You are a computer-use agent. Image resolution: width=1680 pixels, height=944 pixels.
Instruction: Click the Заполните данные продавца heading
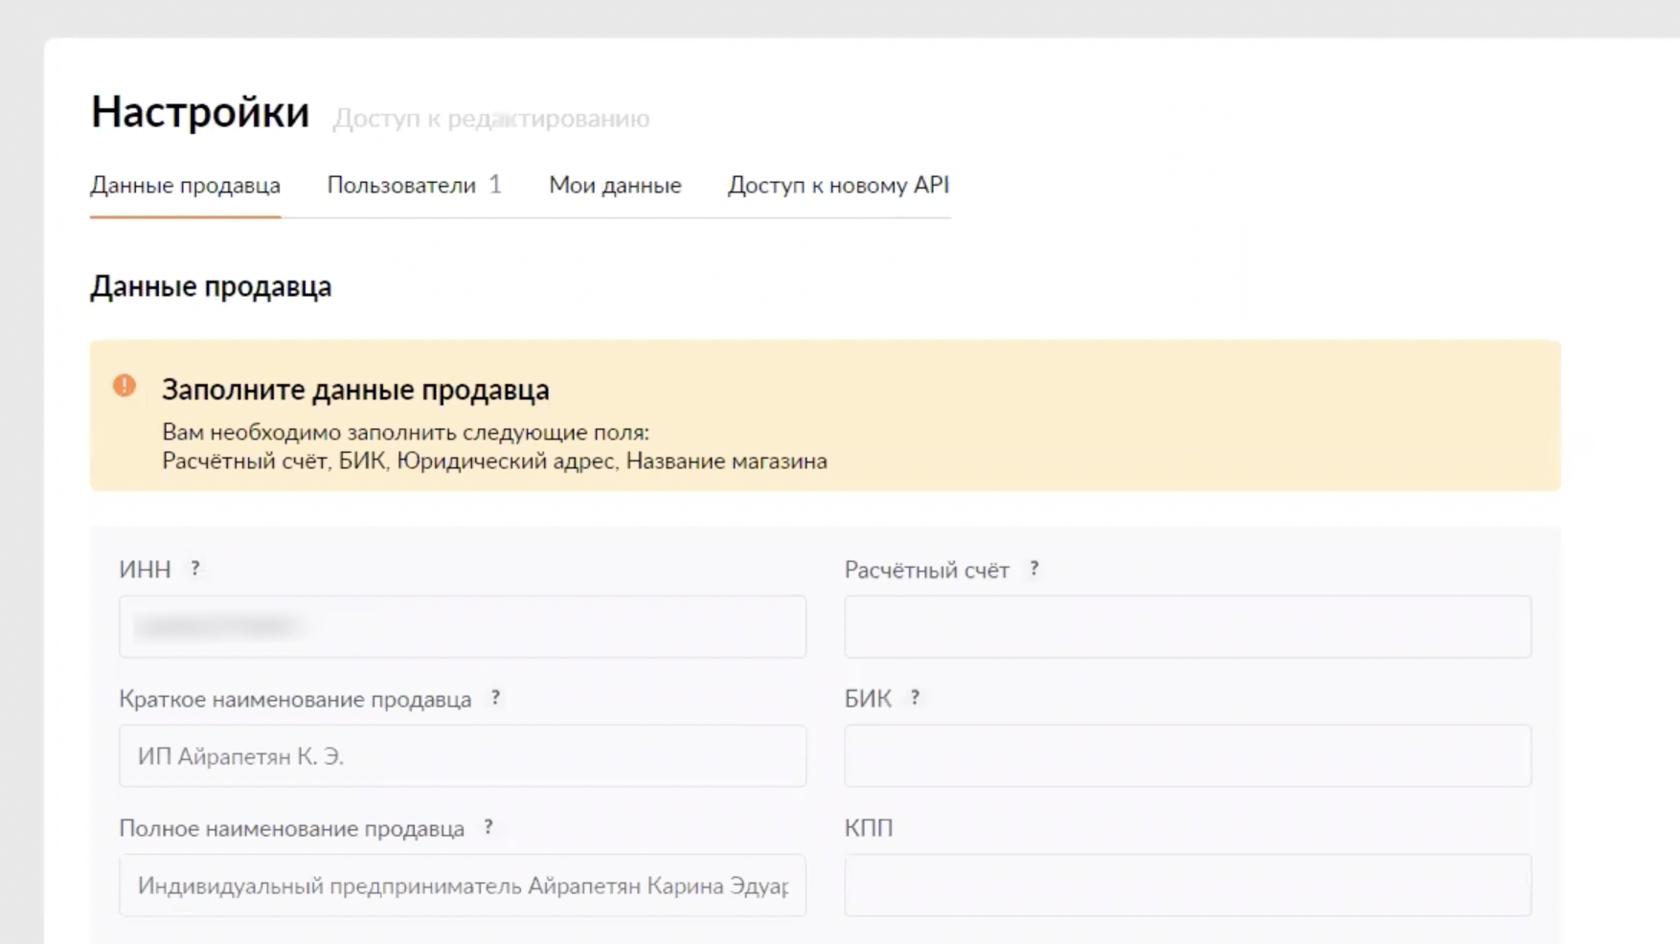pyautogui.click(x=356, y=390)
